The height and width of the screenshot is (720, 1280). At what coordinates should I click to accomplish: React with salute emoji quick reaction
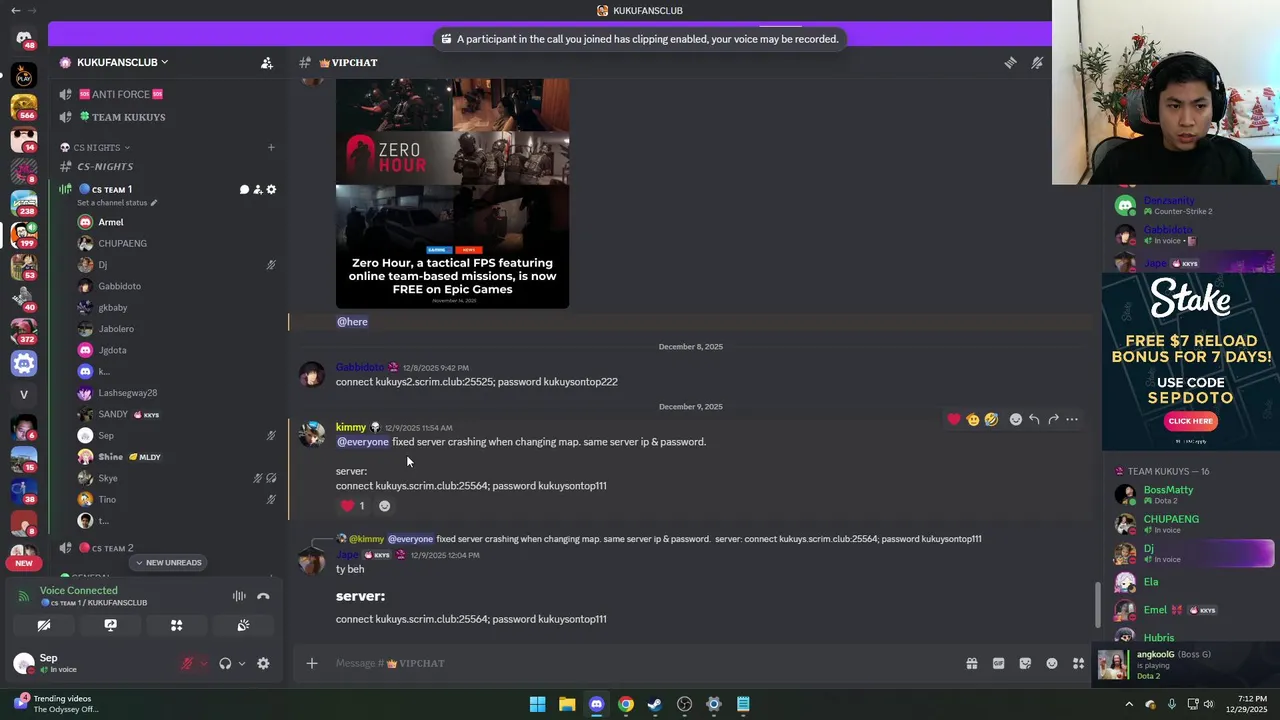[x=973, y=419]
